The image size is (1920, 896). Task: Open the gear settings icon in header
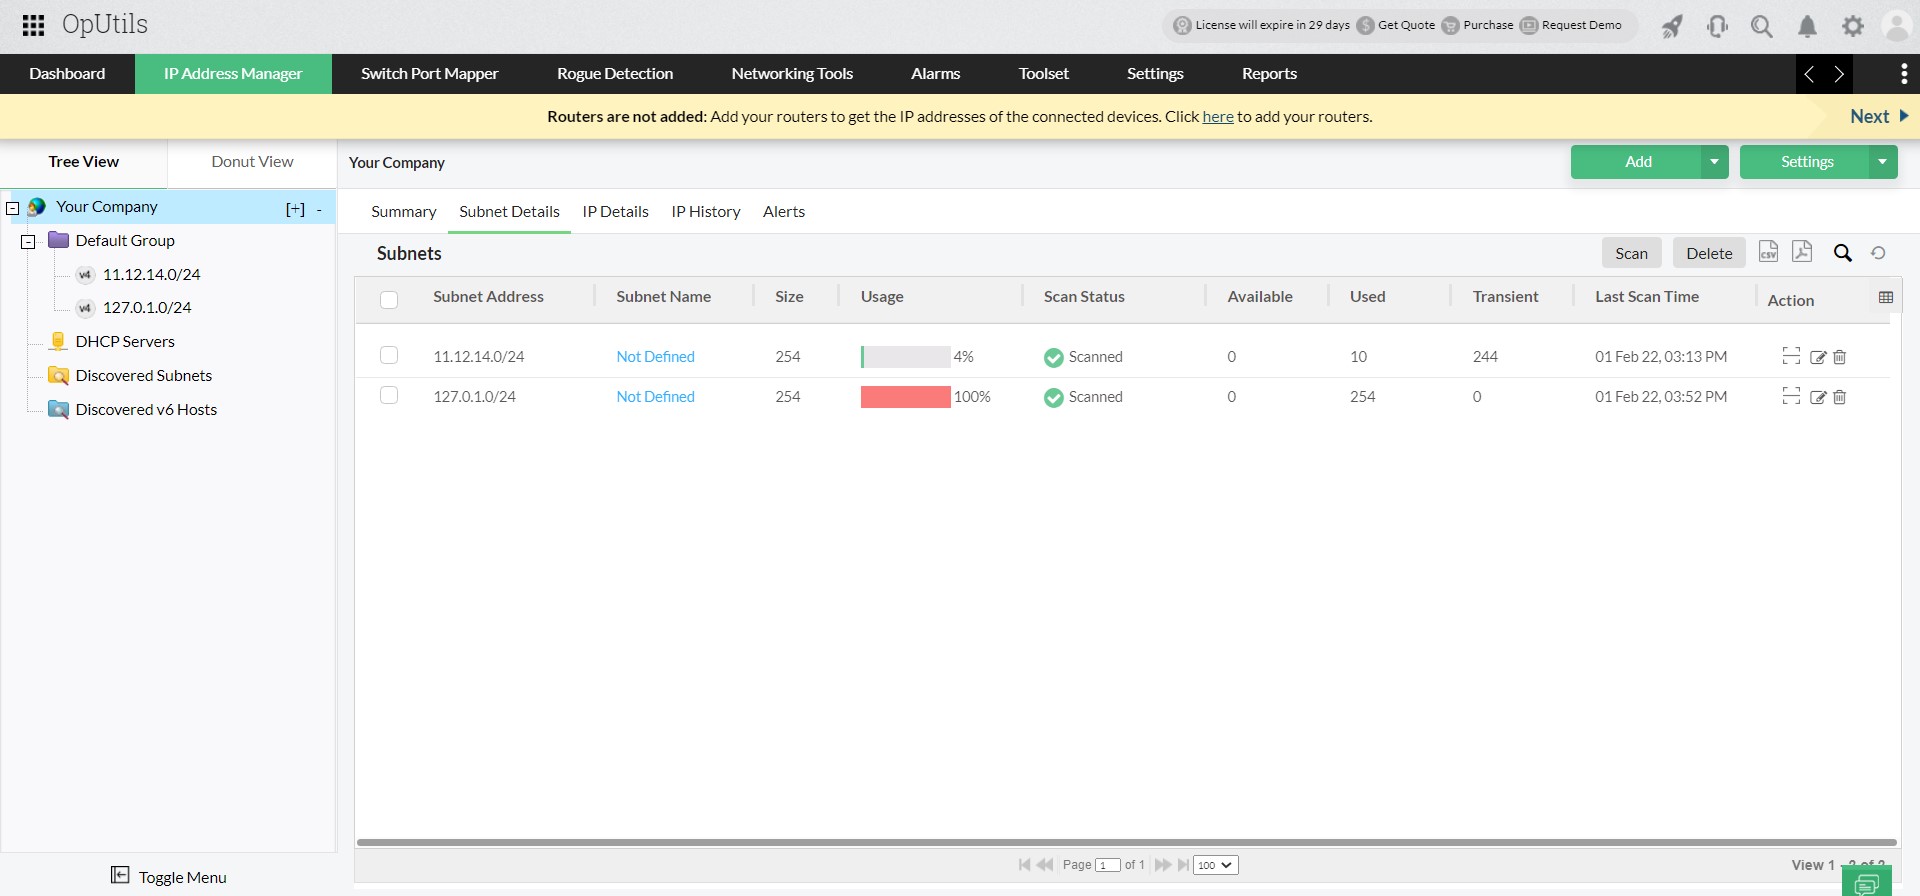1853,26
